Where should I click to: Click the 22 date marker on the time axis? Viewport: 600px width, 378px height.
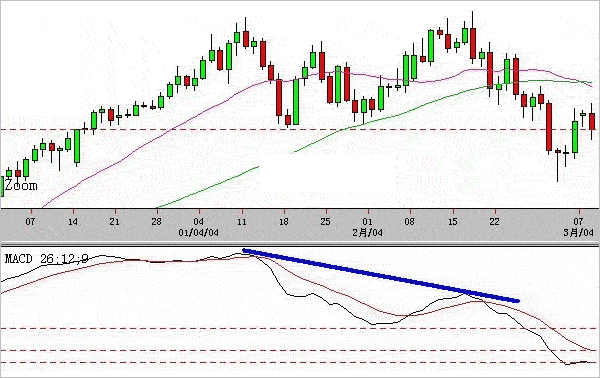(x=495, y=222)
